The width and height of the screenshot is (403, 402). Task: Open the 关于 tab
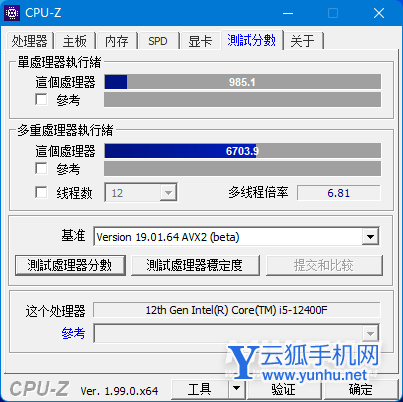[x=303, y=41]
